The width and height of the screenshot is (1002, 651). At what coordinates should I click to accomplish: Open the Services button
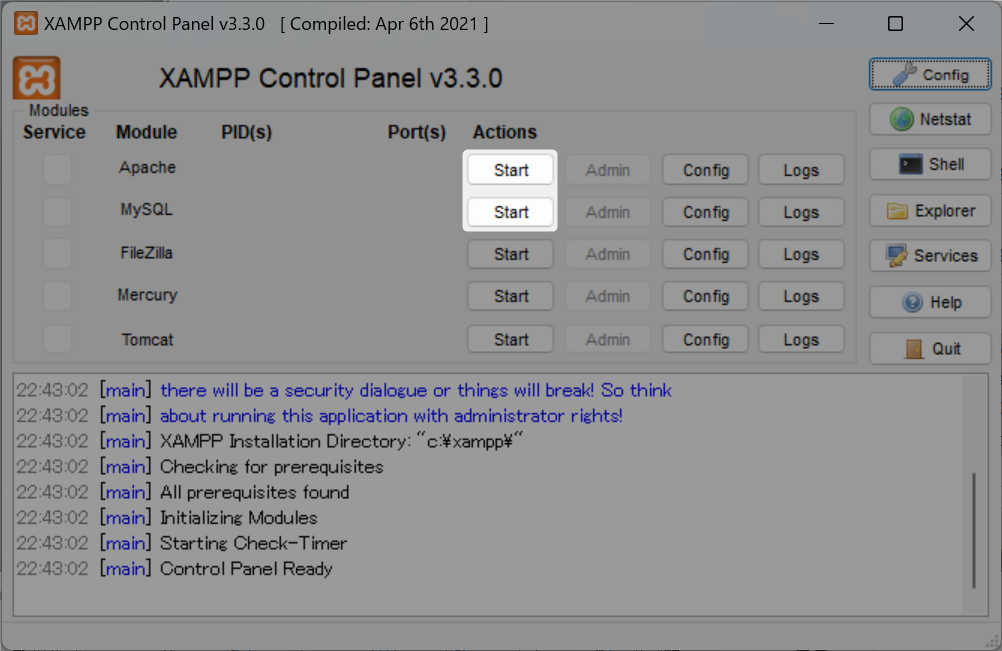(x=930, y=256)
